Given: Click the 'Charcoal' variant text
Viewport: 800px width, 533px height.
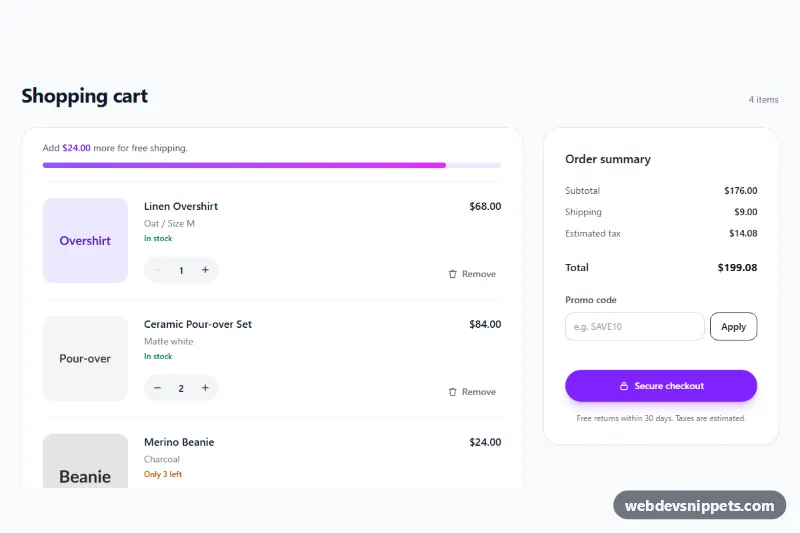Looking at the screenshot, I should [162, 459].
